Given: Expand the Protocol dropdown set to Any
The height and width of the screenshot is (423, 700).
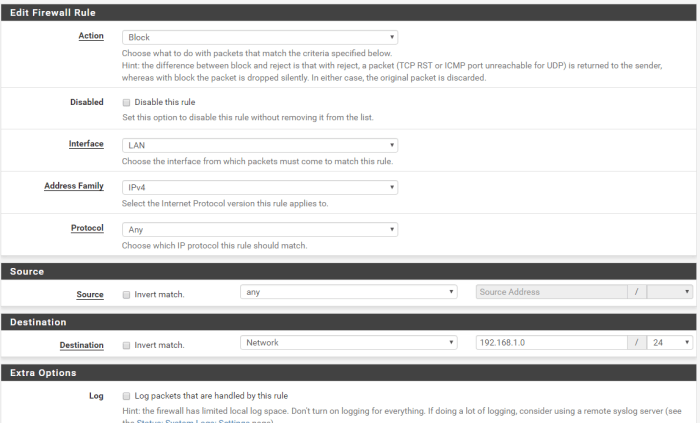Looking at the screenshot, I should [260, 229].
